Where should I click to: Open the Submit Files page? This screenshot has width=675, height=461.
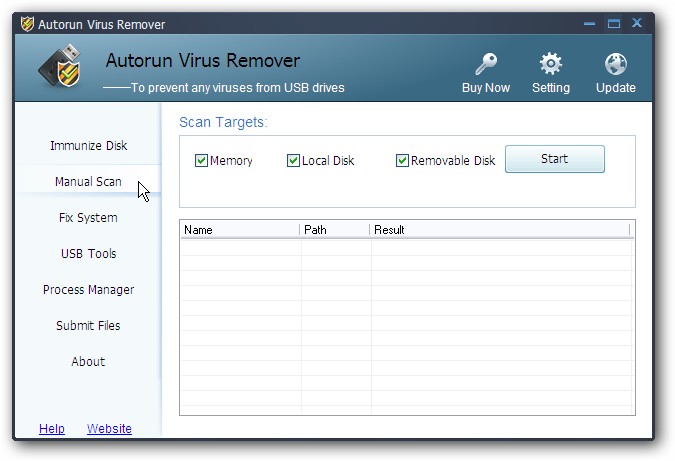[88, 326]
